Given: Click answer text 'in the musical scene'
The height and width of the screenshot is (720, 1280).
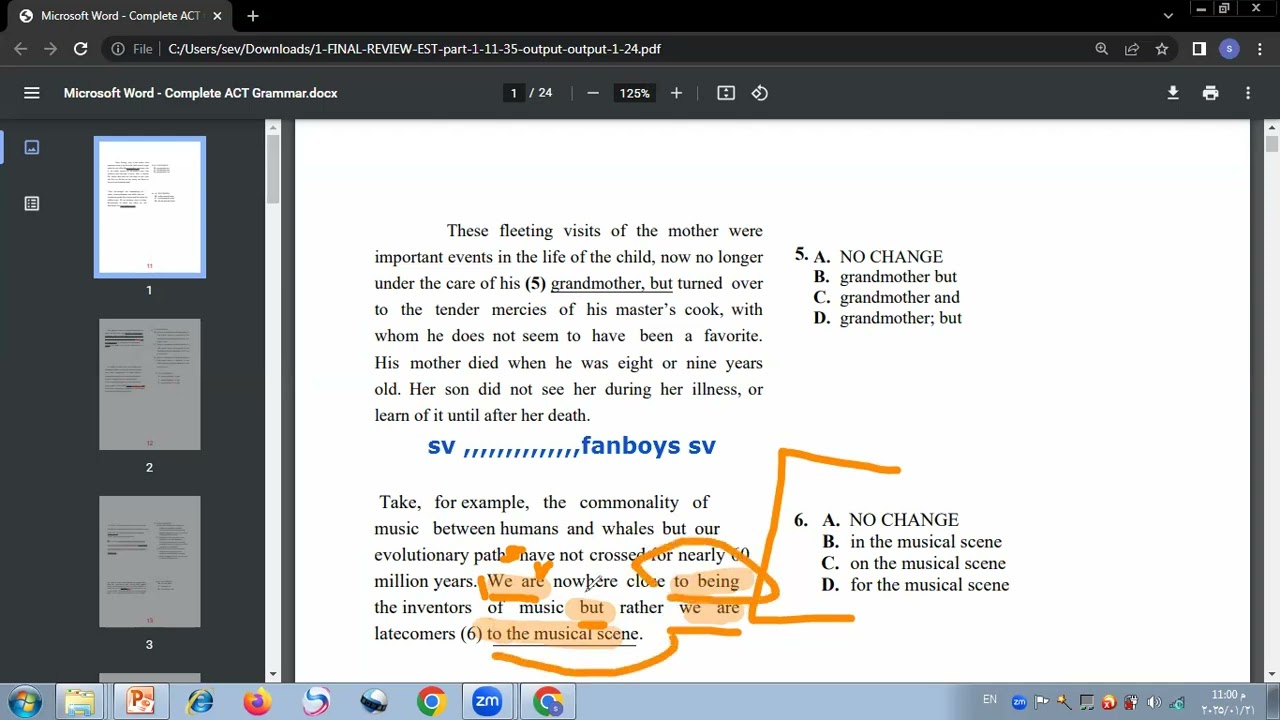Looking at the screenshot, I should coord(926,542).
